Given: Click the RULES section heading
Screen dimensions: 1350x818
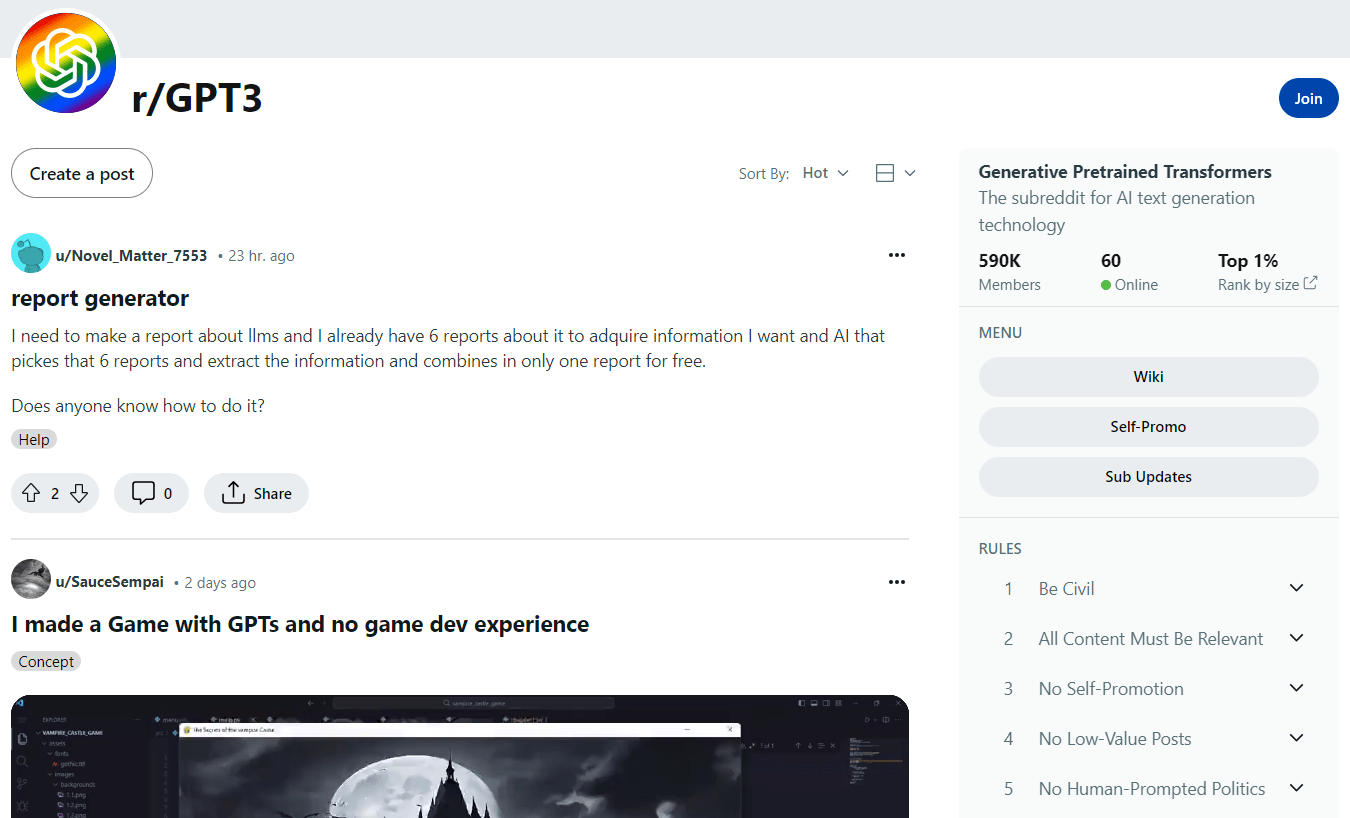Looking at the screenshot, I should pos(1000,549).
